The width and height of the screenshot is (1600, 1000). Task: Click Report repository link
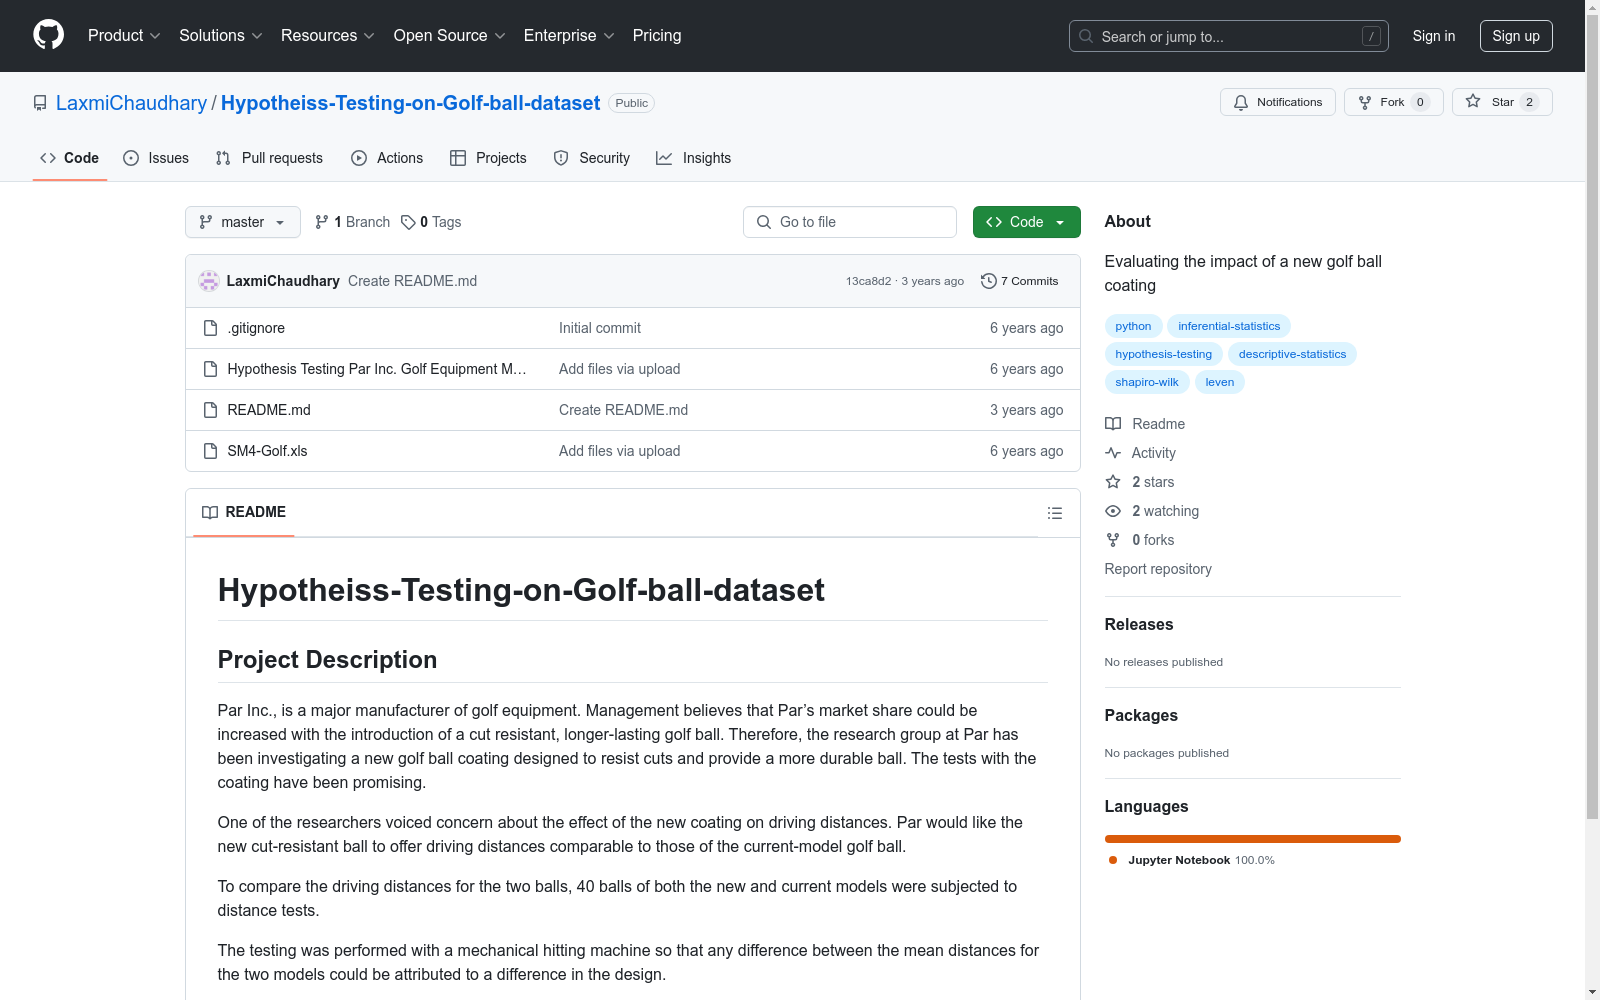coord(1158,569)
